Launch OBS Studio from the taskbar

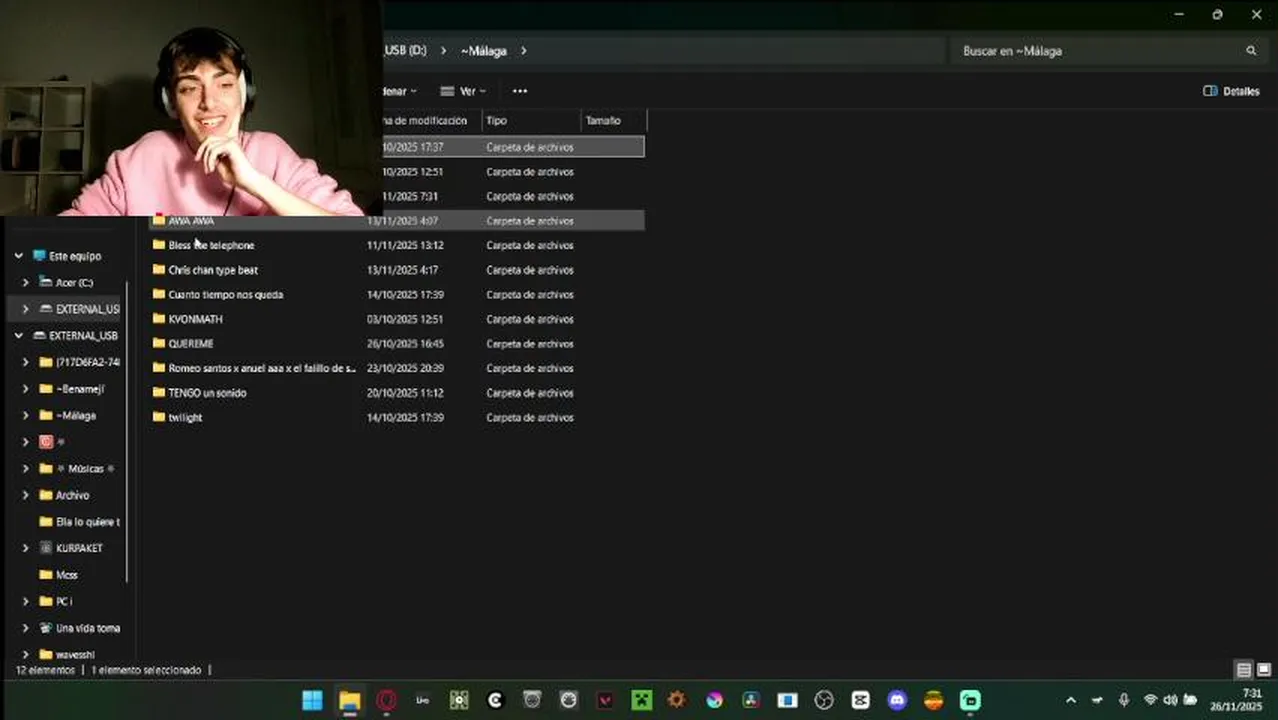tap(824, 700)
